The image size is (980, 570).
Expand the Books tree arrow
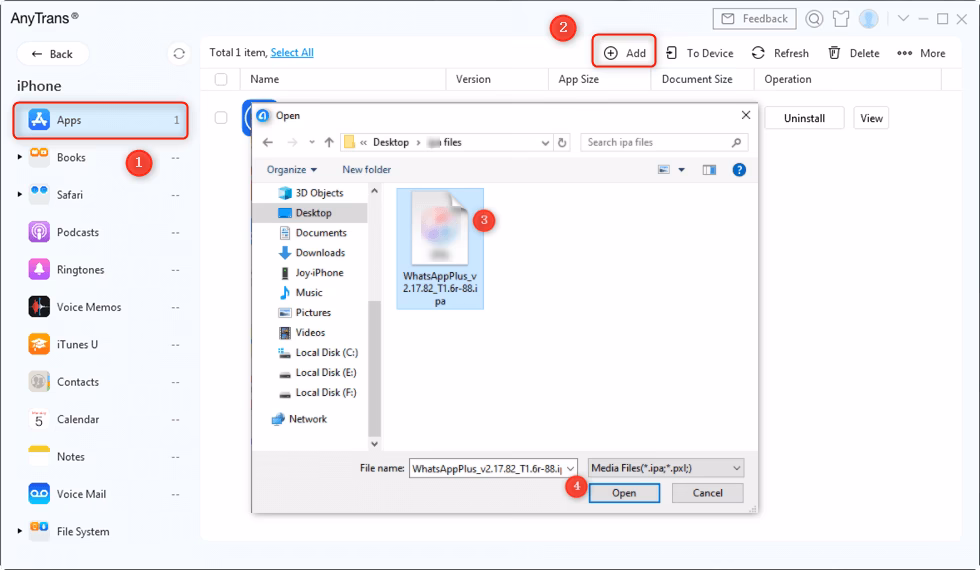click(19, 157)
